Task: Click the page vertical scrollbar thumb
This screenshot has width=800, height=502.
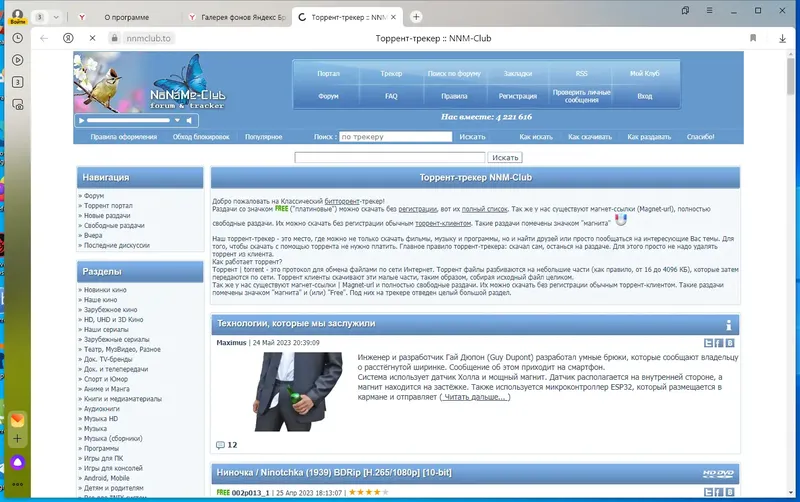Action: 791,77
